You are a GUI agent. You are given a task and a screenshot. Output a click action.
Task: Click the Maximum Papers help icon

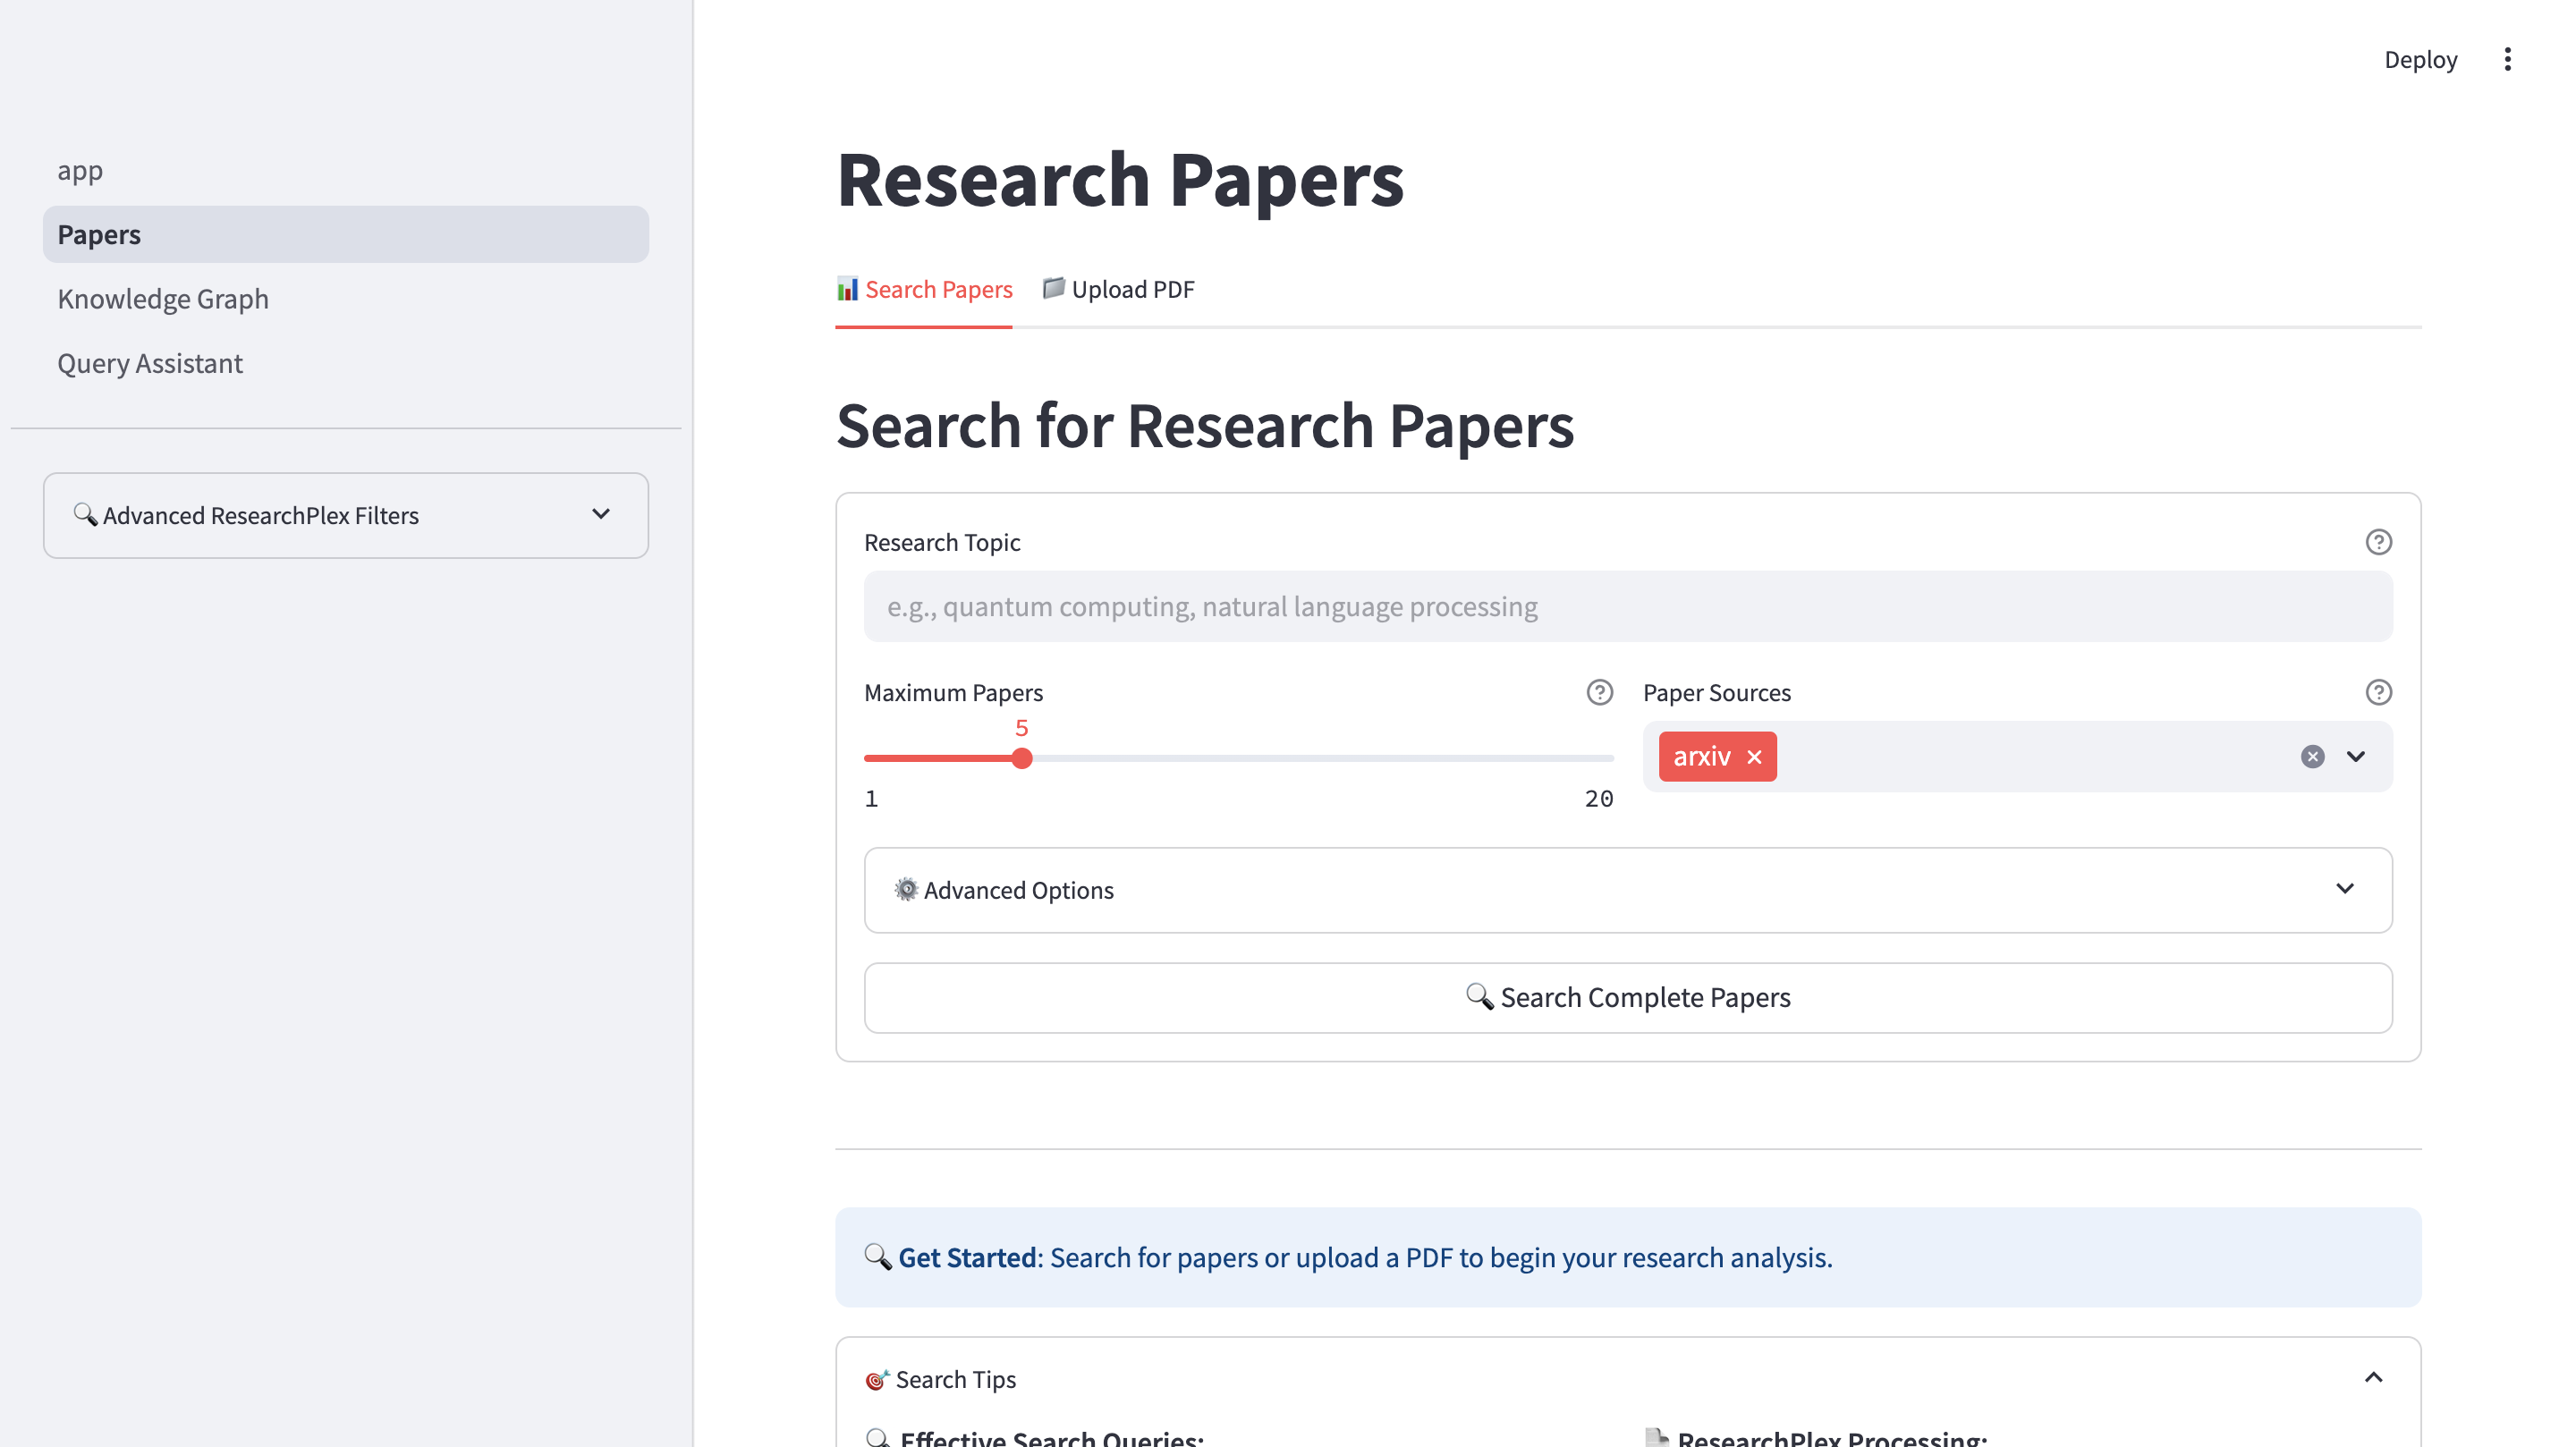click(x=1599, y=692)
